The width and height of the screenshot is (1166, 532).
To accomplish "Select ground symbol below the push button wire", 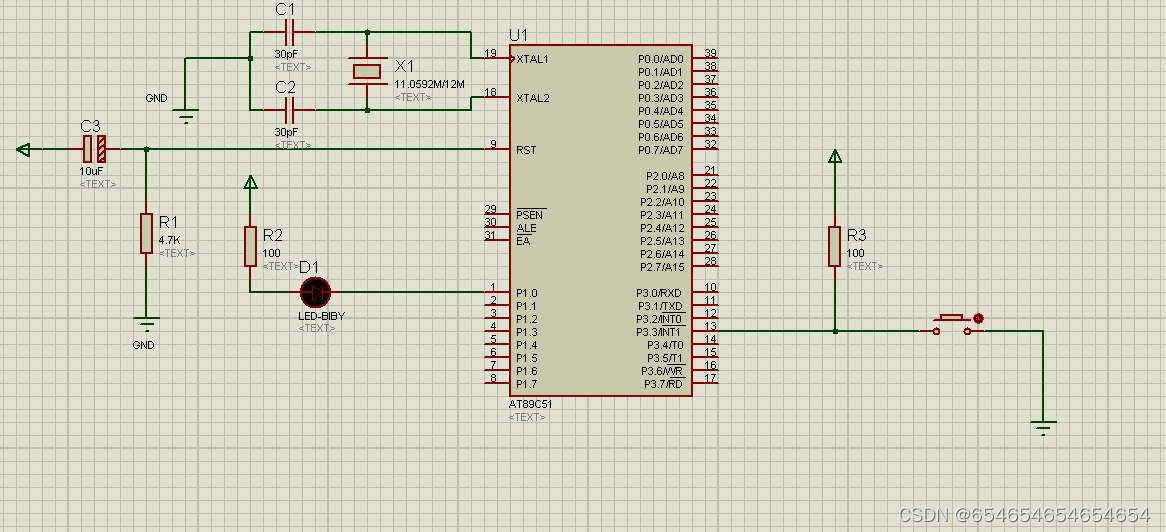I will [x=1043, y=427].
